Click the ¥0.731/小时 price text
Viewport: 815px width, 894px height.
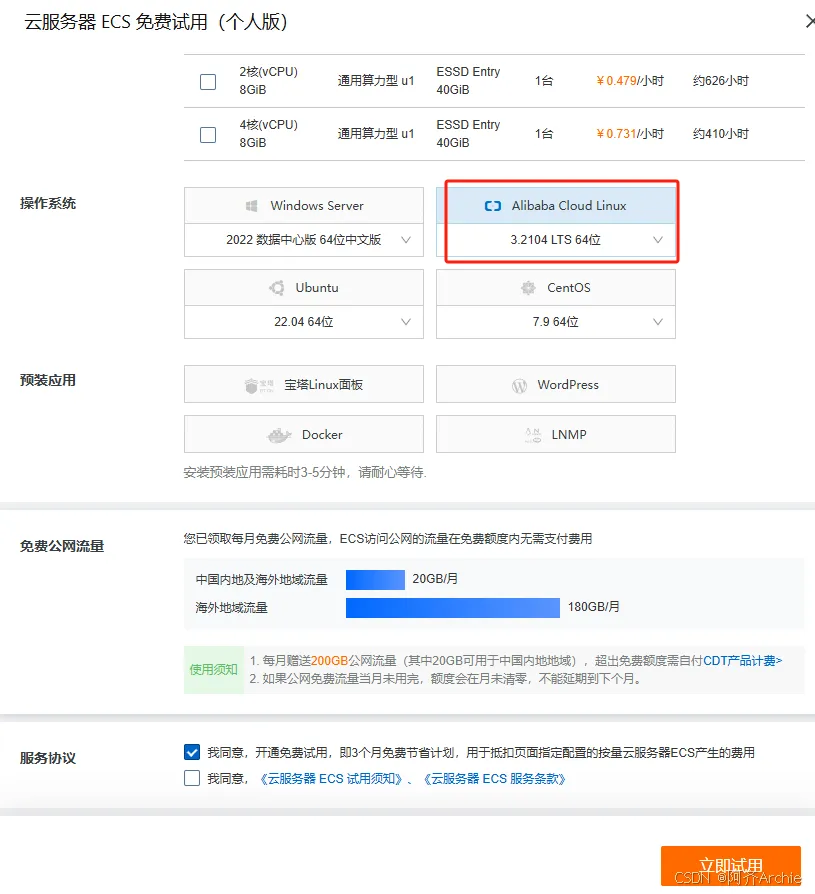(x=630, y=134)
